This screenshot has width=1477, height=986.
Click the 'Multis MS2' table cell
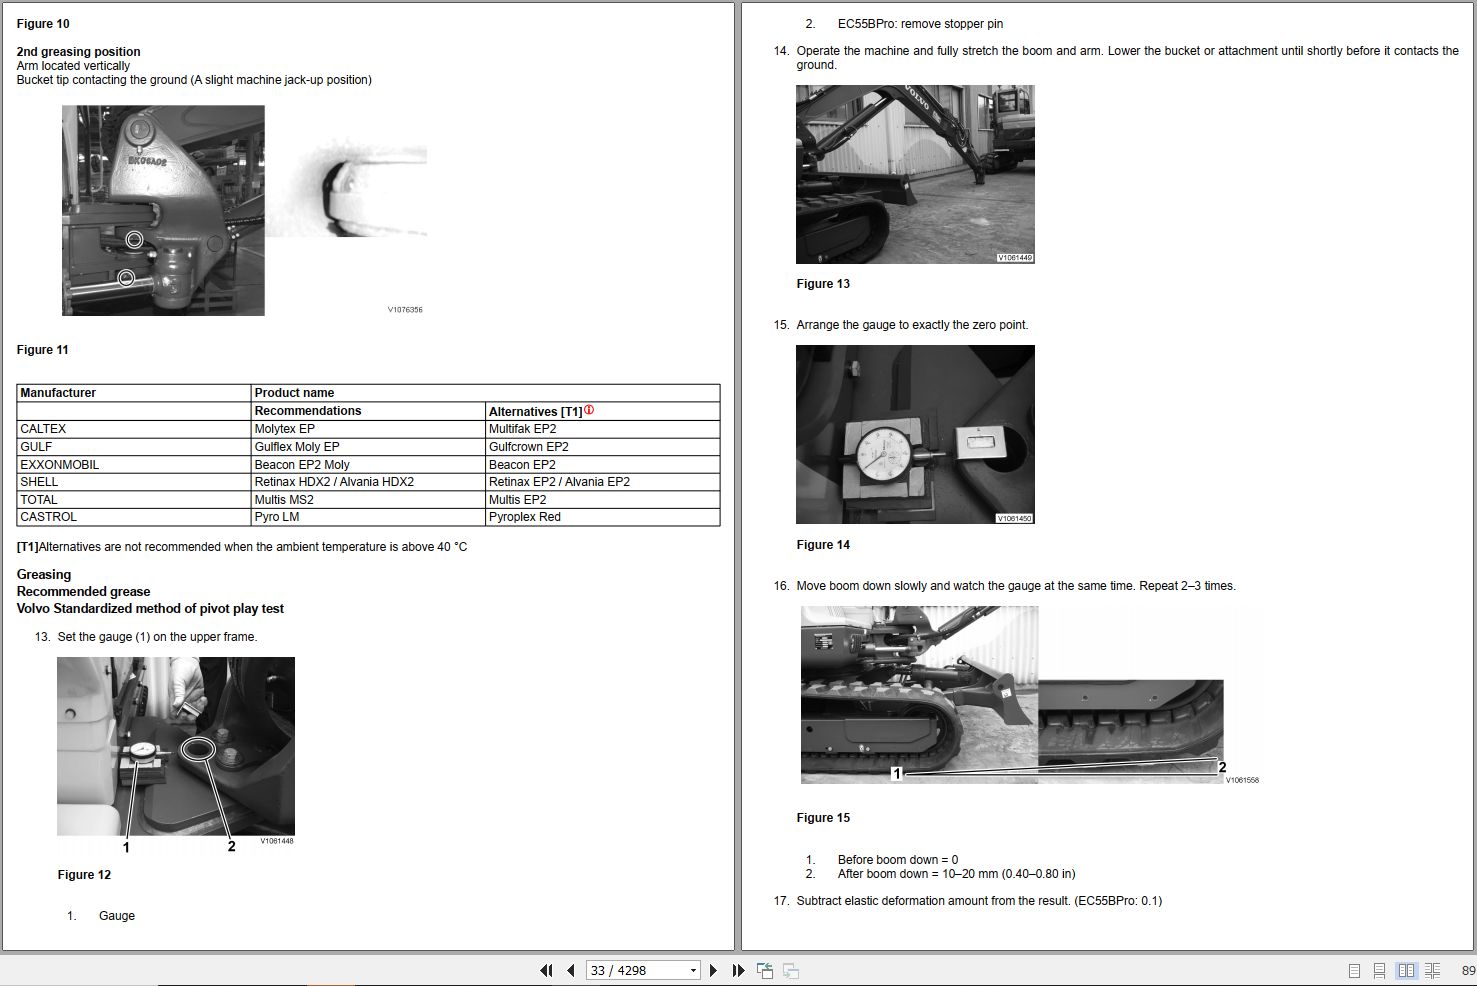coord(368,500)
